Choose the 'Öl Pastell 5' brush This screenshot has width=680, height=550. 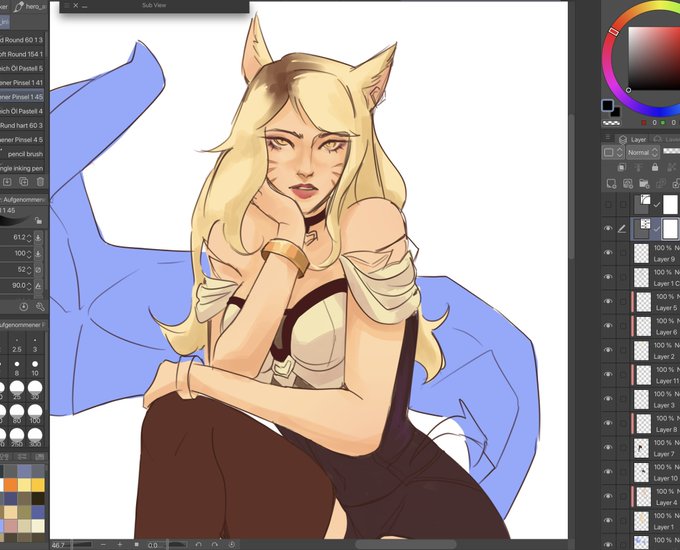23,68
